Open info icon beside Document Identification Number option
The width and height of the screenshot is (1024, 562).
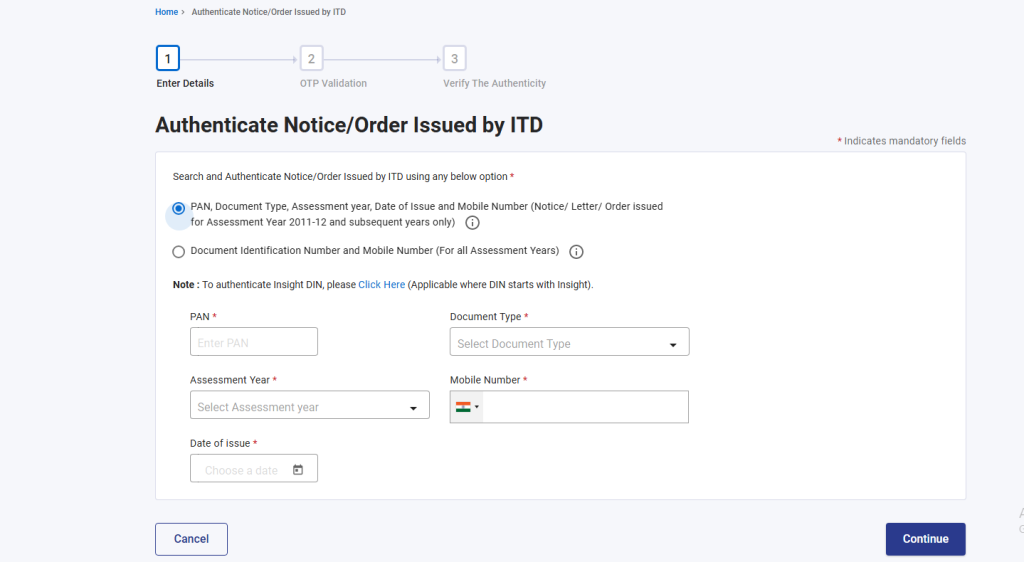click(x=576, y=251)
